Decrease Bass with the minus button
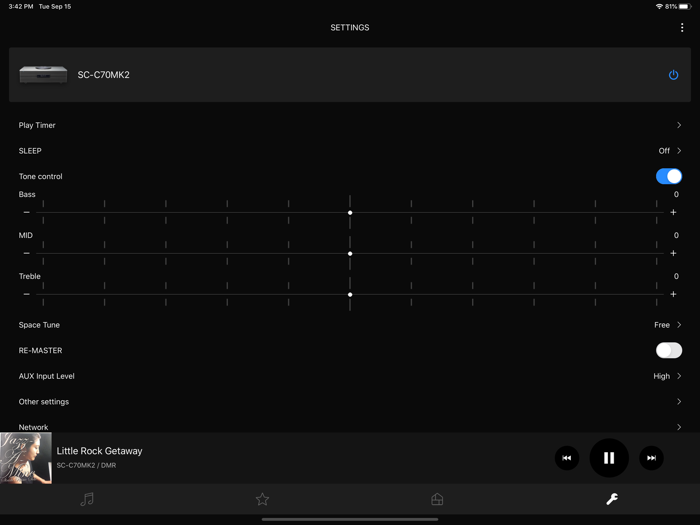Screen dimensions: 700x525 click(27, 212)
